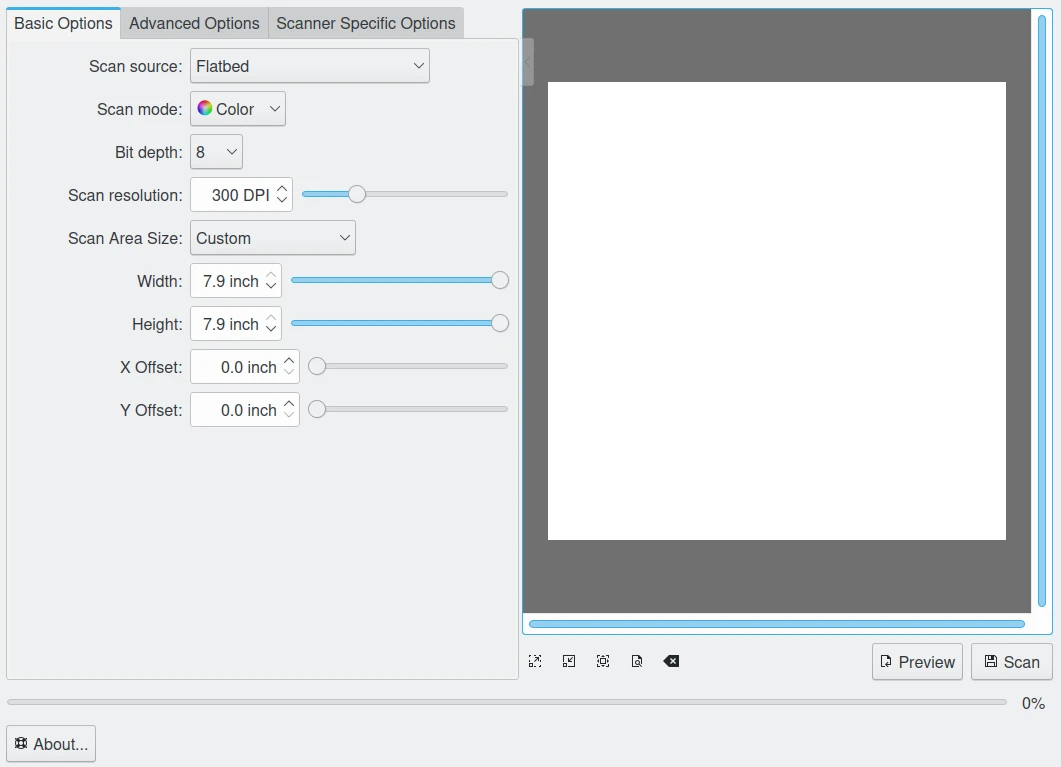Screen dimensions: 1061x767
Task: Click the vertical scrollbar of the preview
Action: [x=1042, y=310]
